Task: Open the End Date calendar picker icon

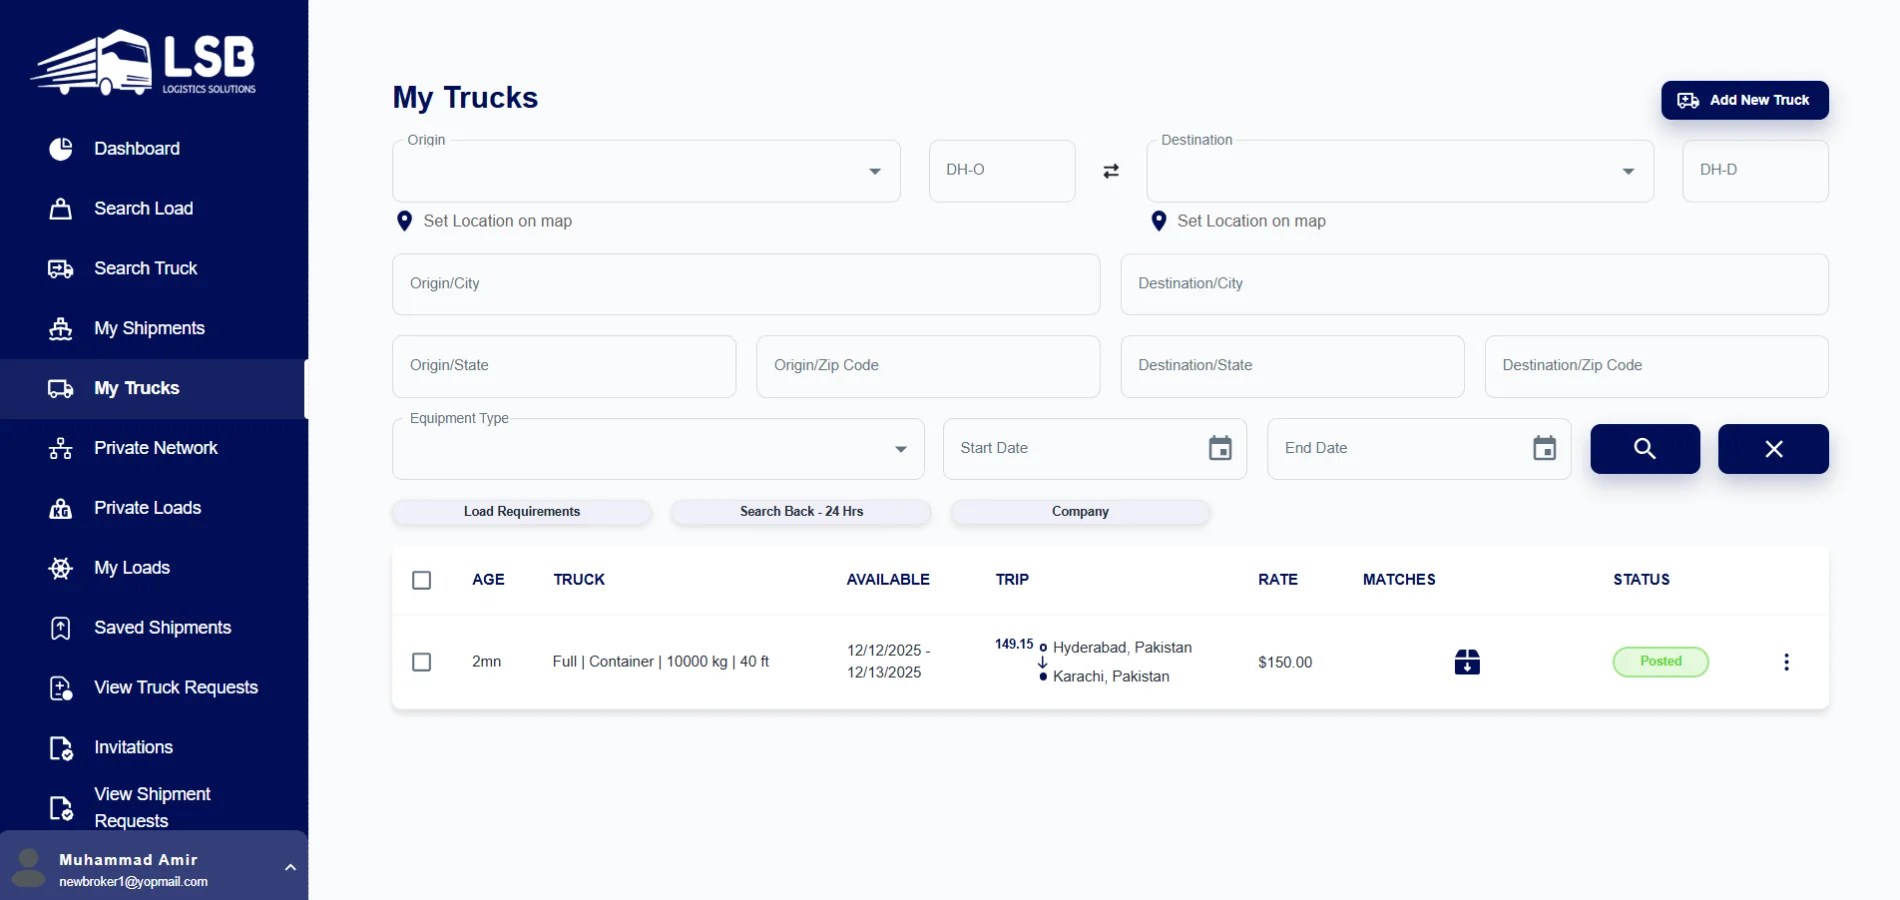Action: (x=1543, y=449)
